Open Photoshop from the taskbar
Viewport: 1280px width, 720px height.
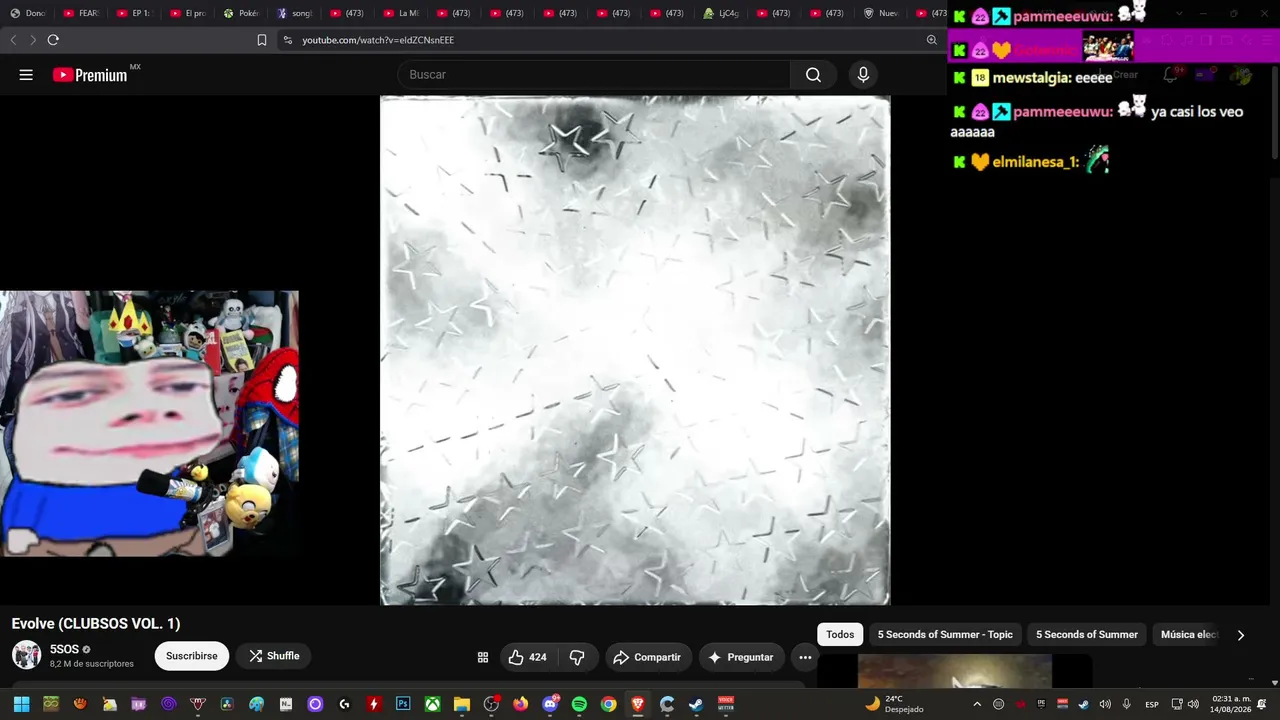(x=403, y=704)
